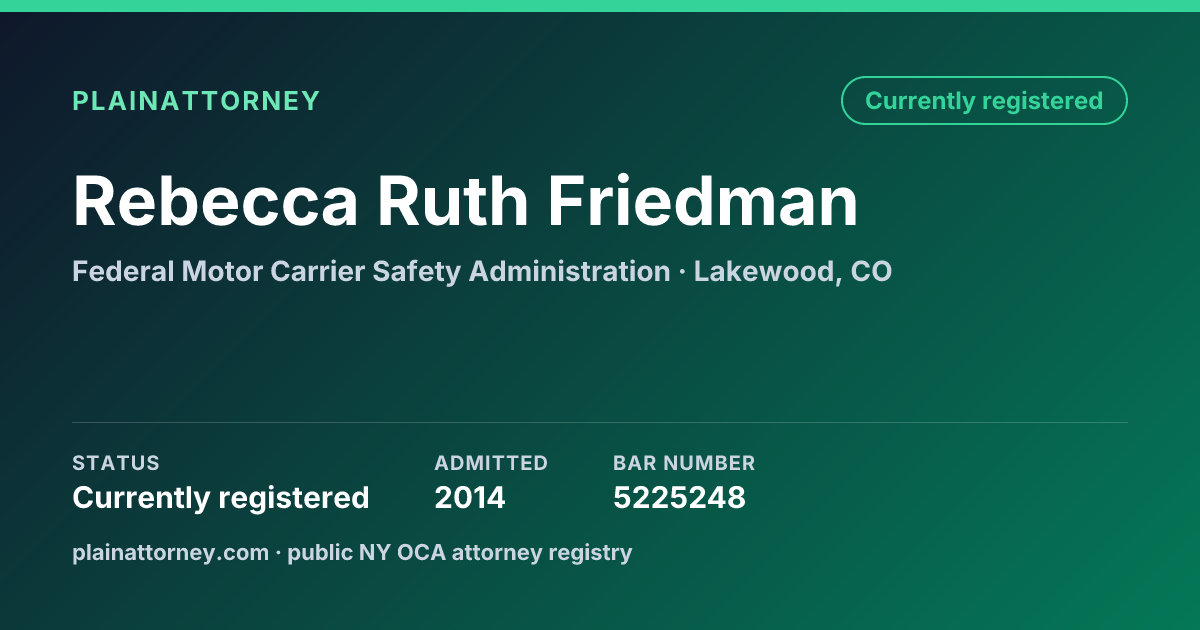This screenshot has height=630, width=1200.
Task: Click Federal Motor Carrier Safety Administration text
Action: click(x=371, y=271)
